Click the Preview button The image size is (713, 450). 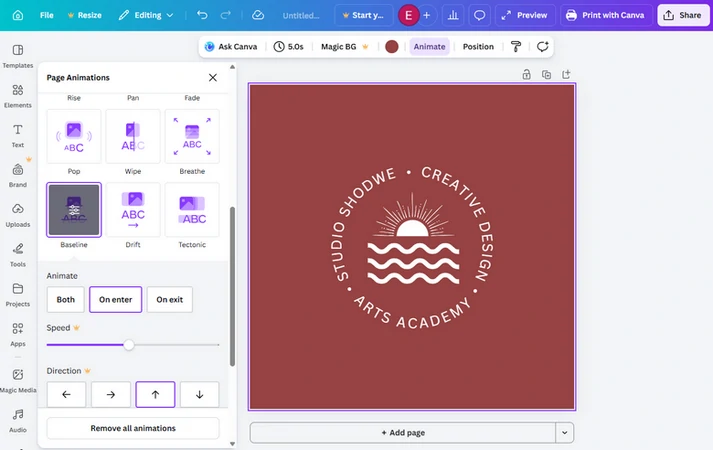(x=525, y=15)
